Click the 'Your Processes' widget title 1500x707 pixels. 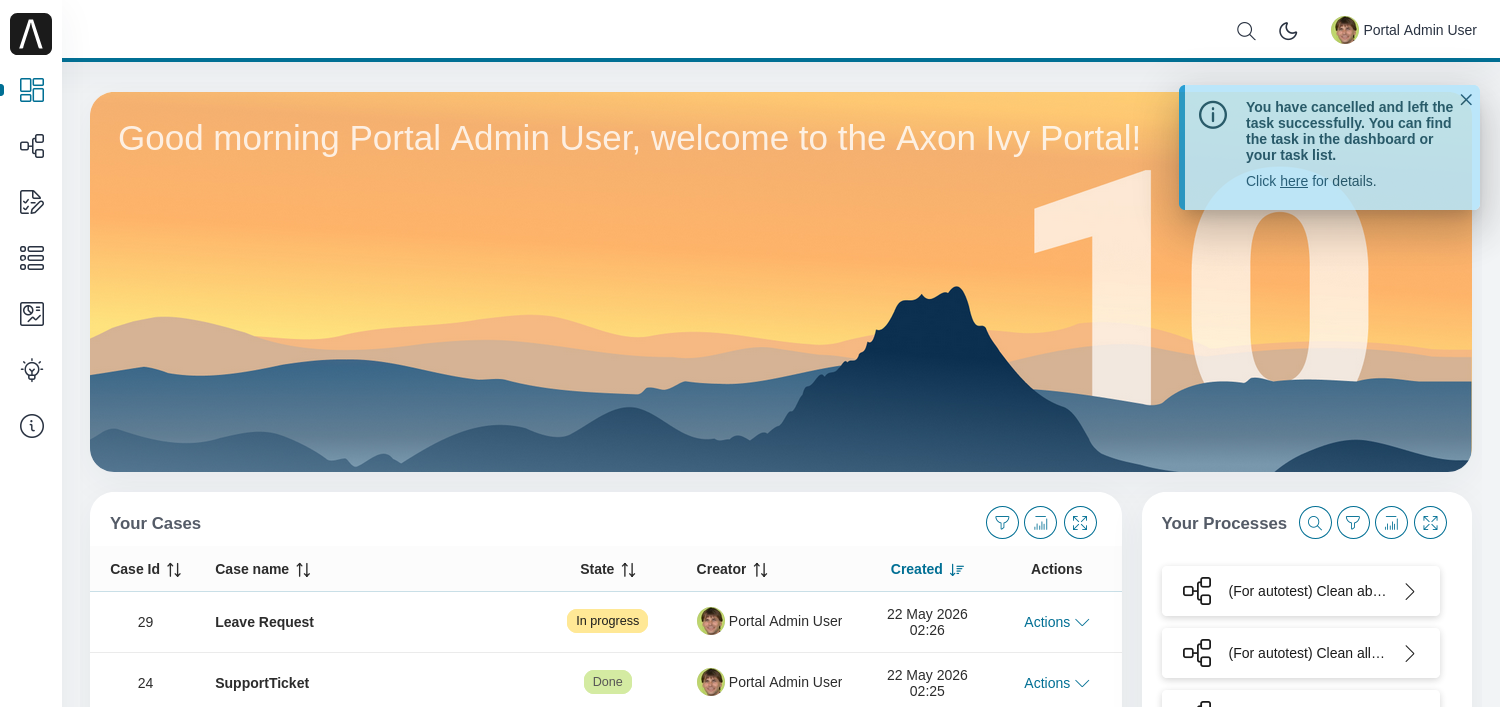1224,523
